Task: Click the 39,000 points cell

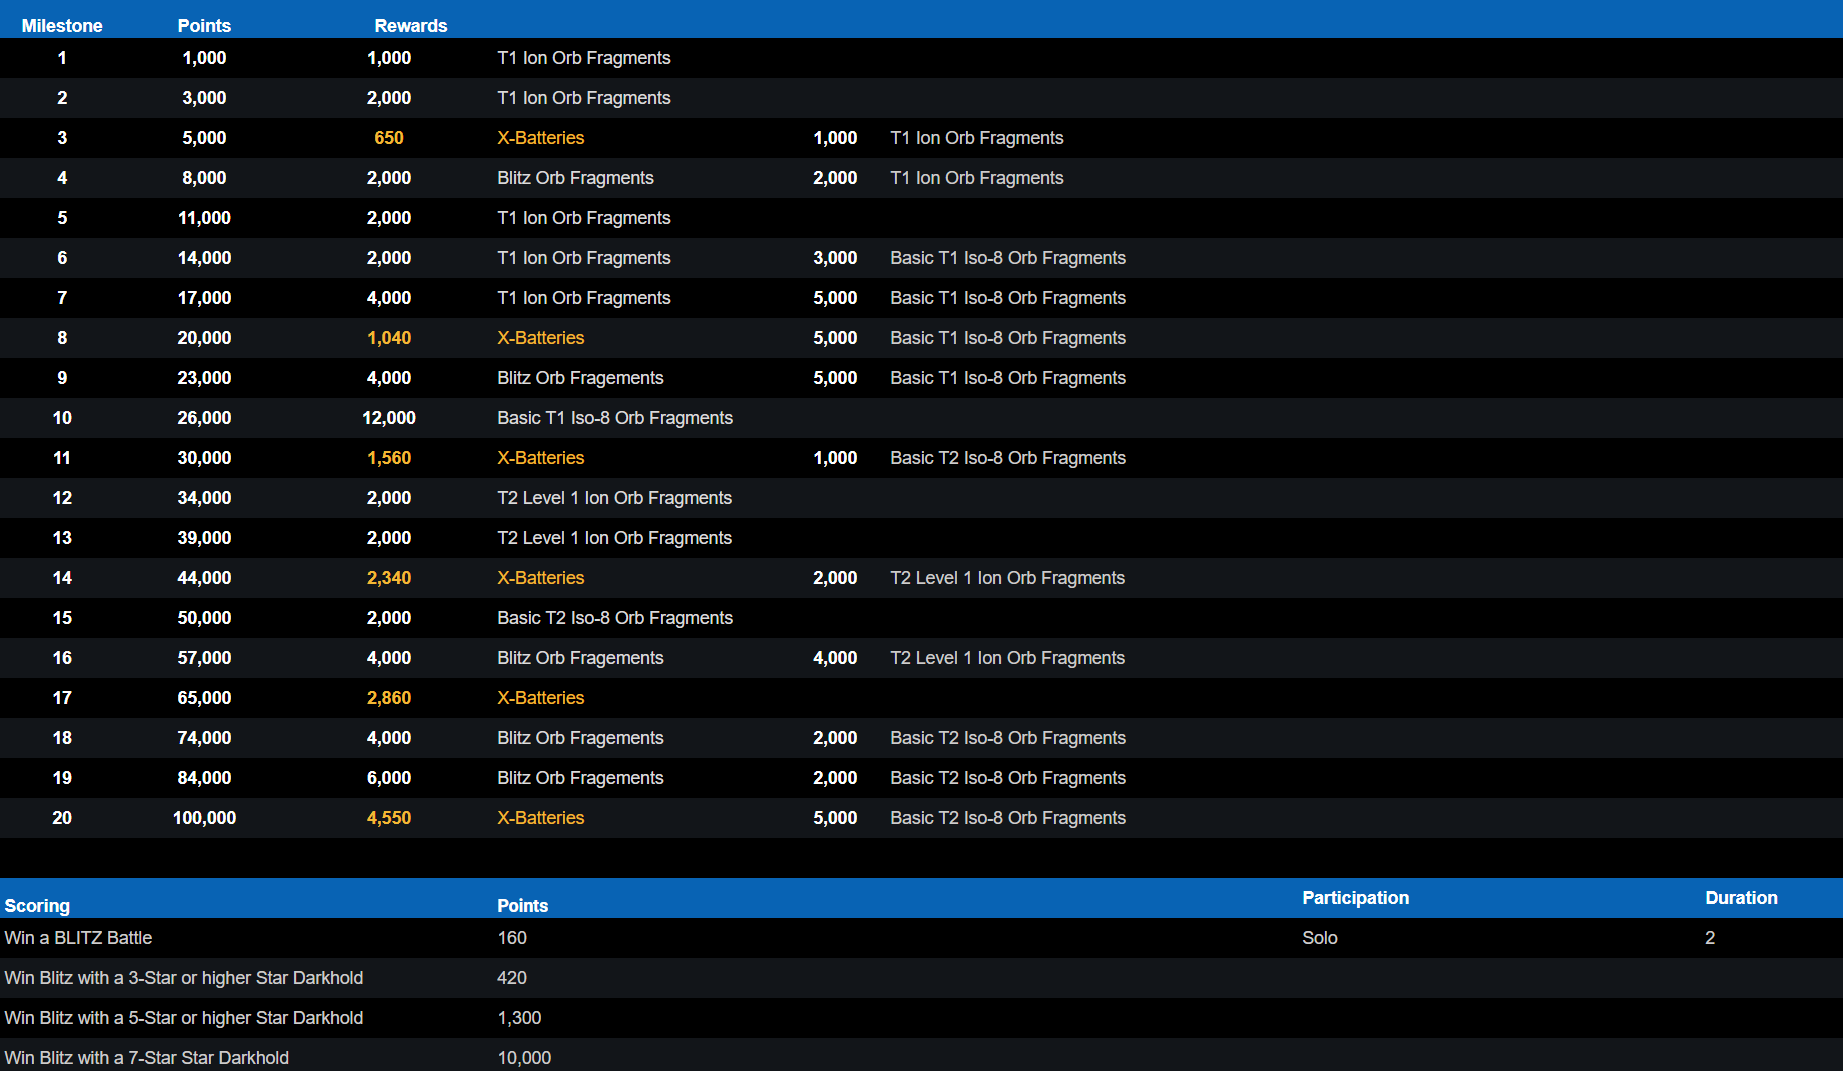Action: [204, 538]
